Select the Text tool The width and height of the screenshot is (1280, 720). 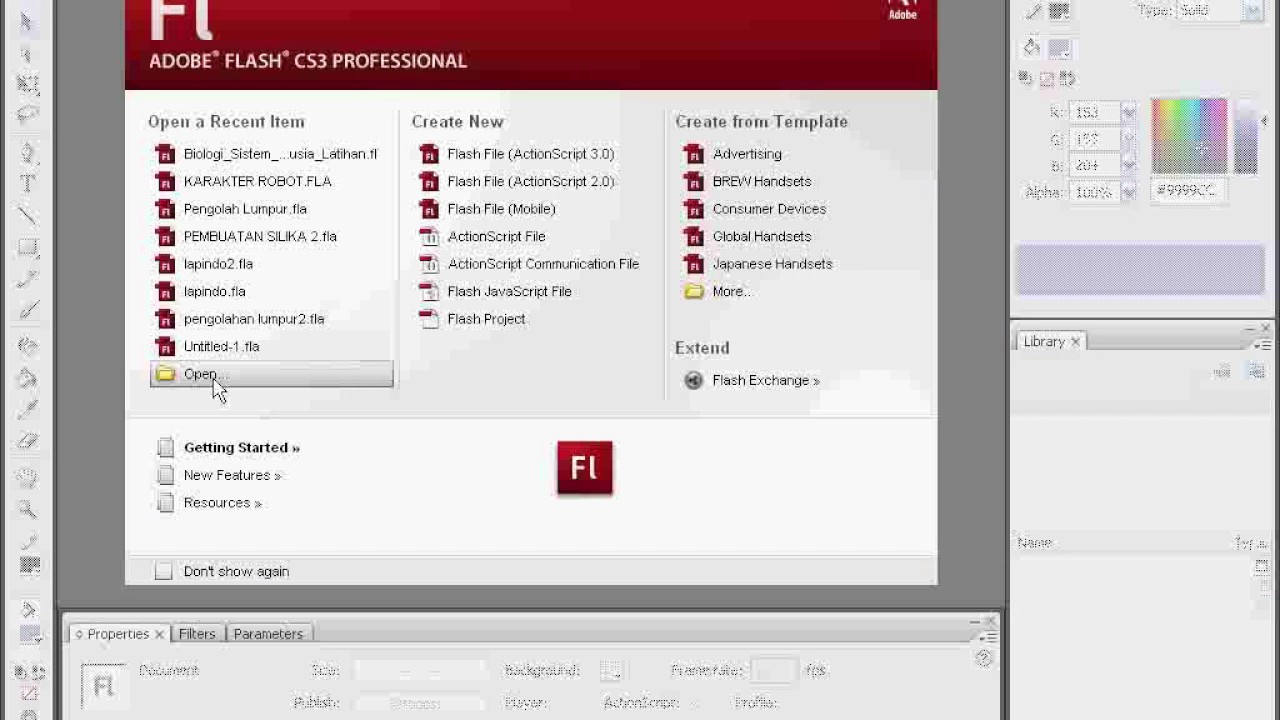[27, 184]
